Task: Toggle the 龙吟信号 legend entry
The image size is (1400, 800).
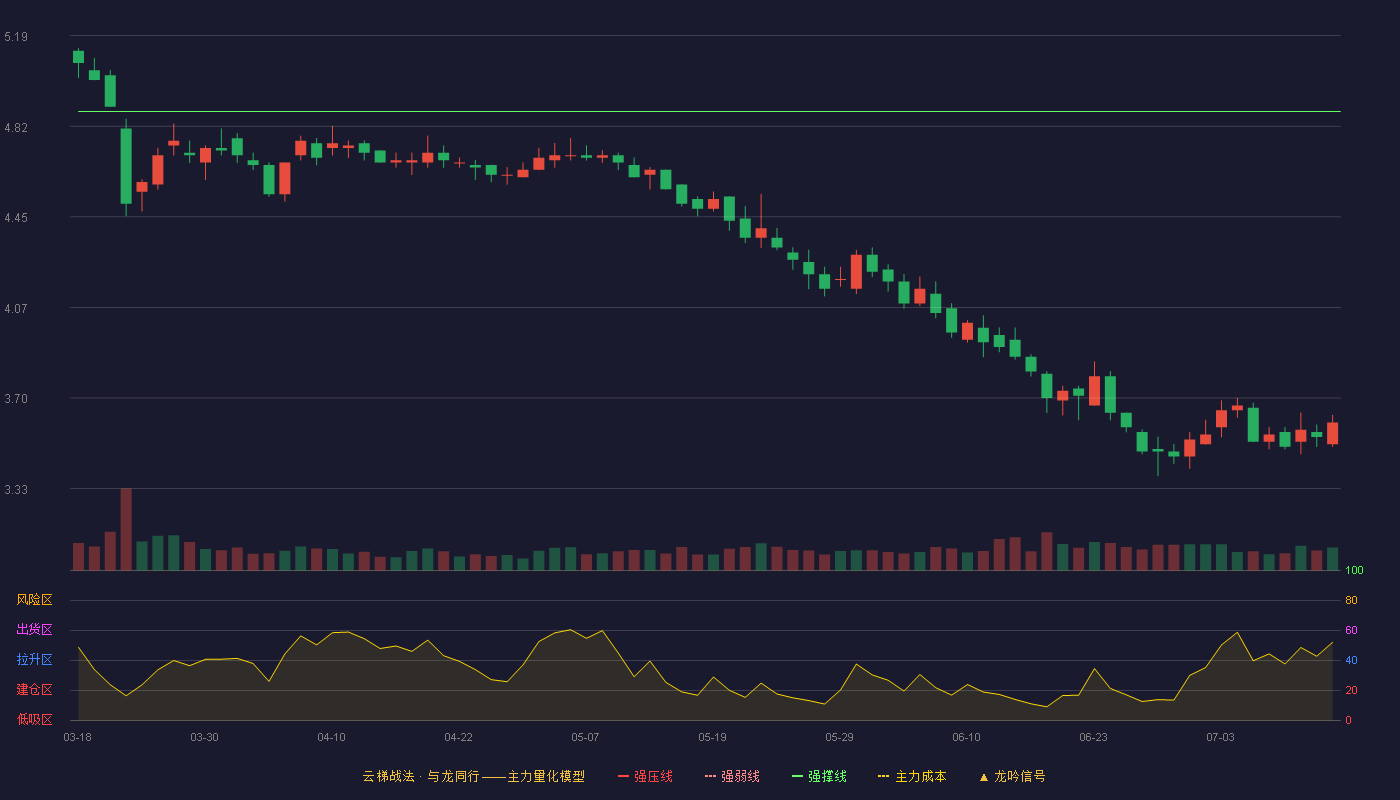Action: coord(1011,776)
